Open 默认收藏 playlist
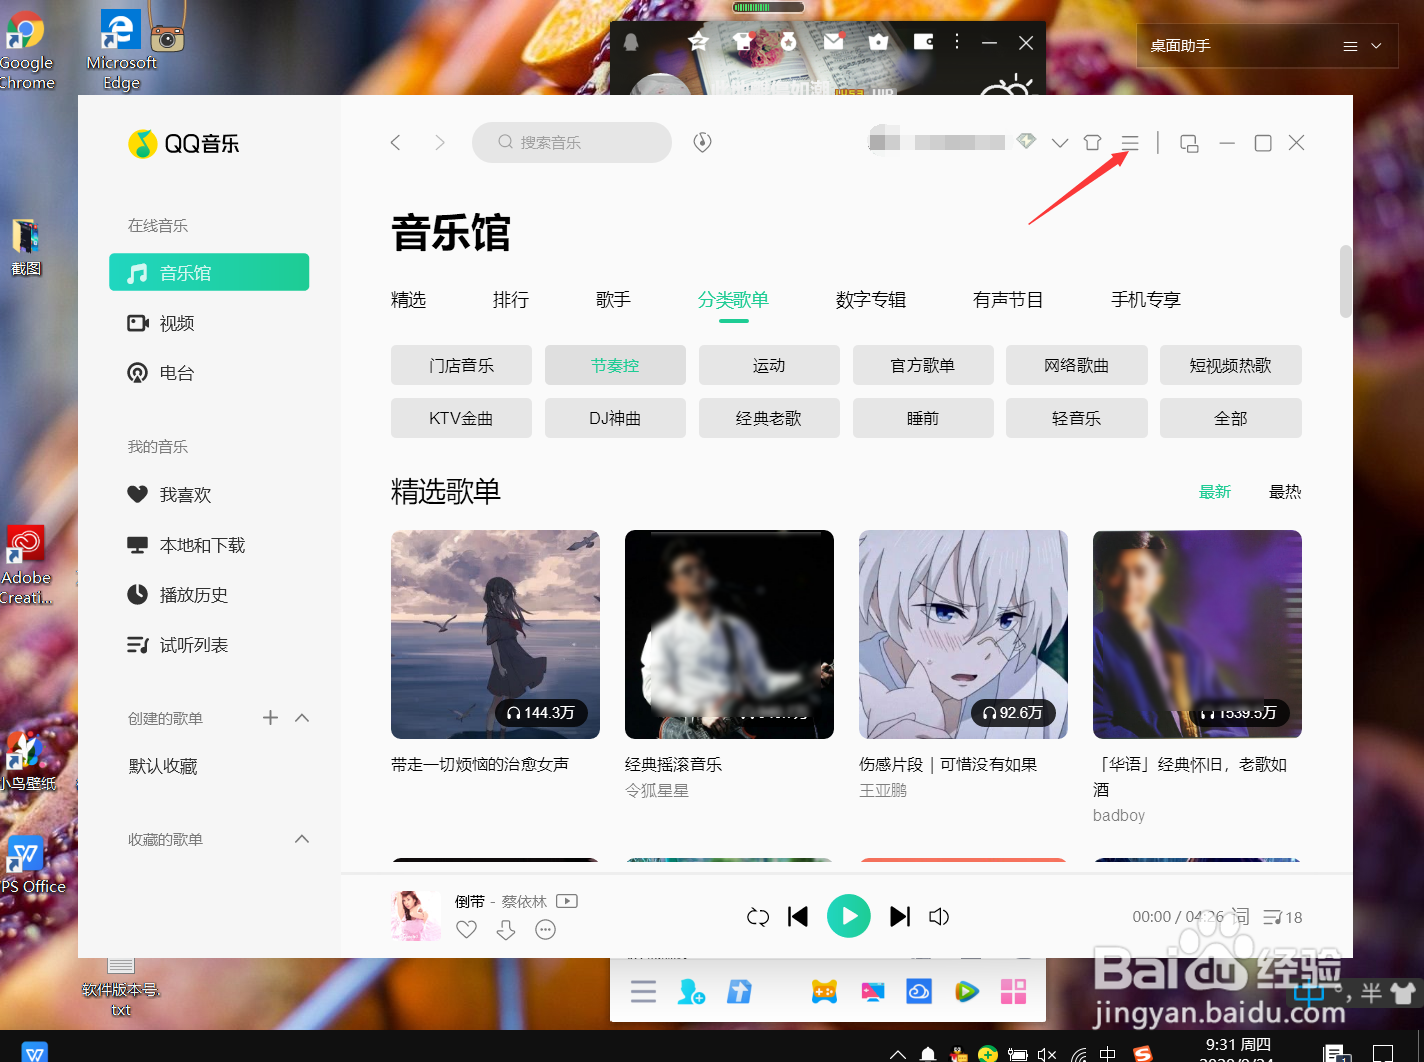The width and height of the screenshot is (1424, 1062). (x=163, y=766)
